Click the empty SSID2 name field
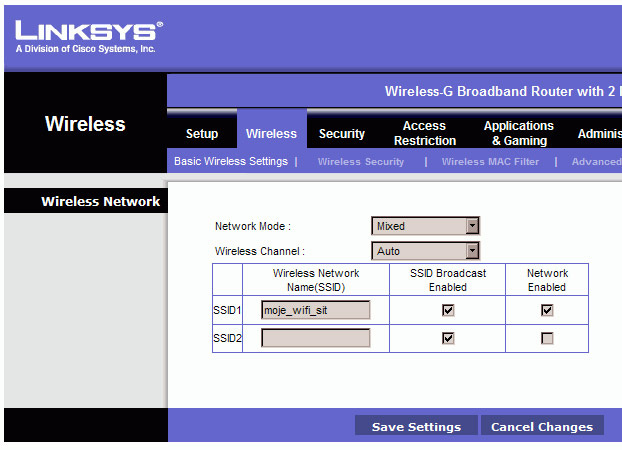Image resolution: width=622 pixels, height=450 pixels. 316,338
